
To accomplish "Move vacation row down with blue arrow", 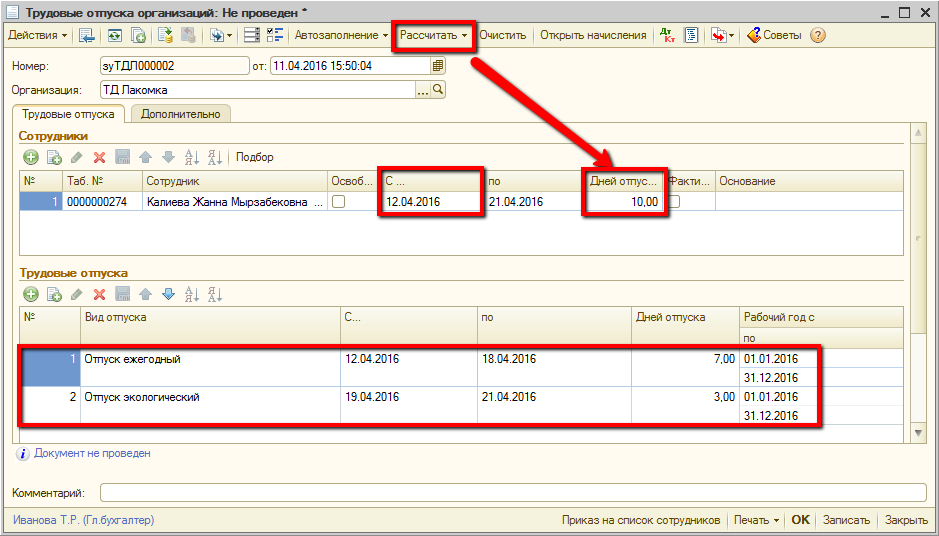I will click(x=168, y=294).
